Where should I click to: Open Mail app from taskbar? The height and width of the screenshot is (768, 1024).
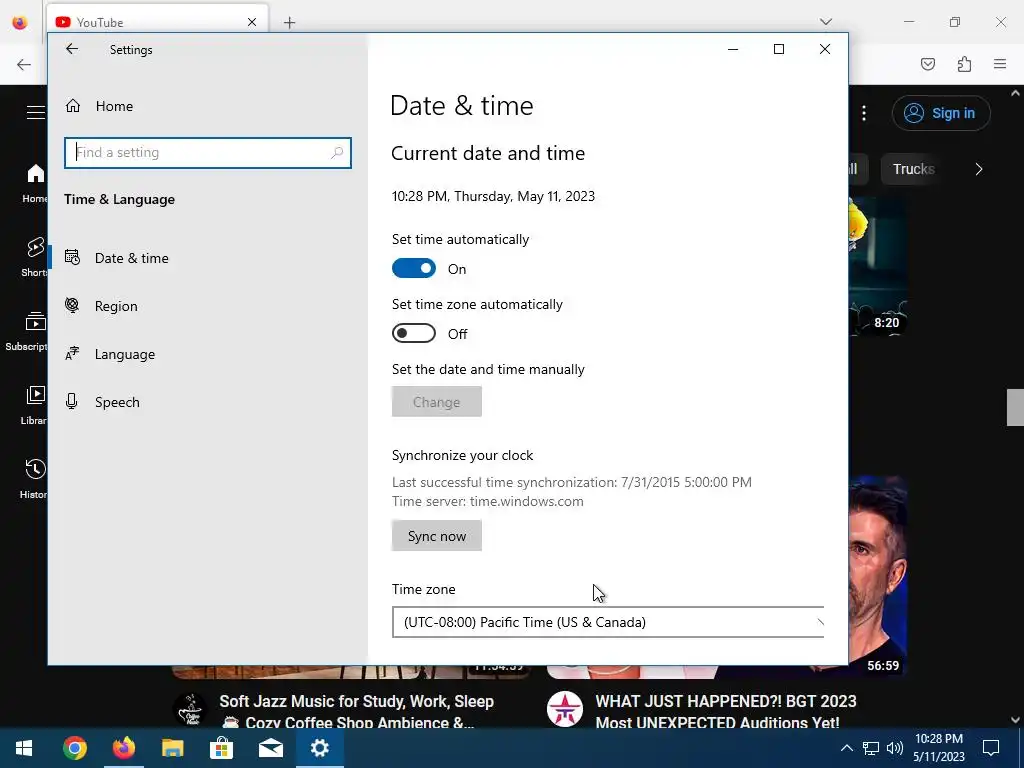(x=271, y=748)
